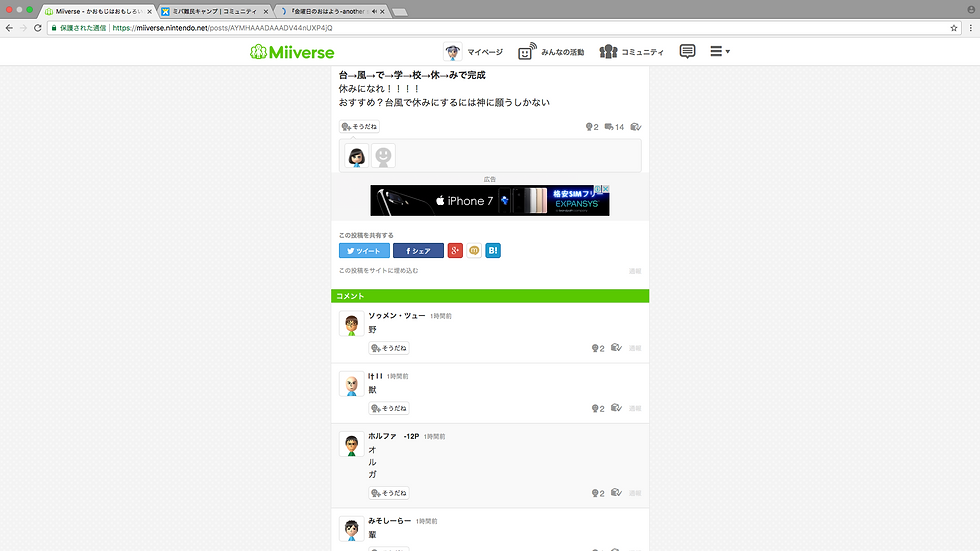
Task: Close the ad using the X icon
Action: point(605,189)
